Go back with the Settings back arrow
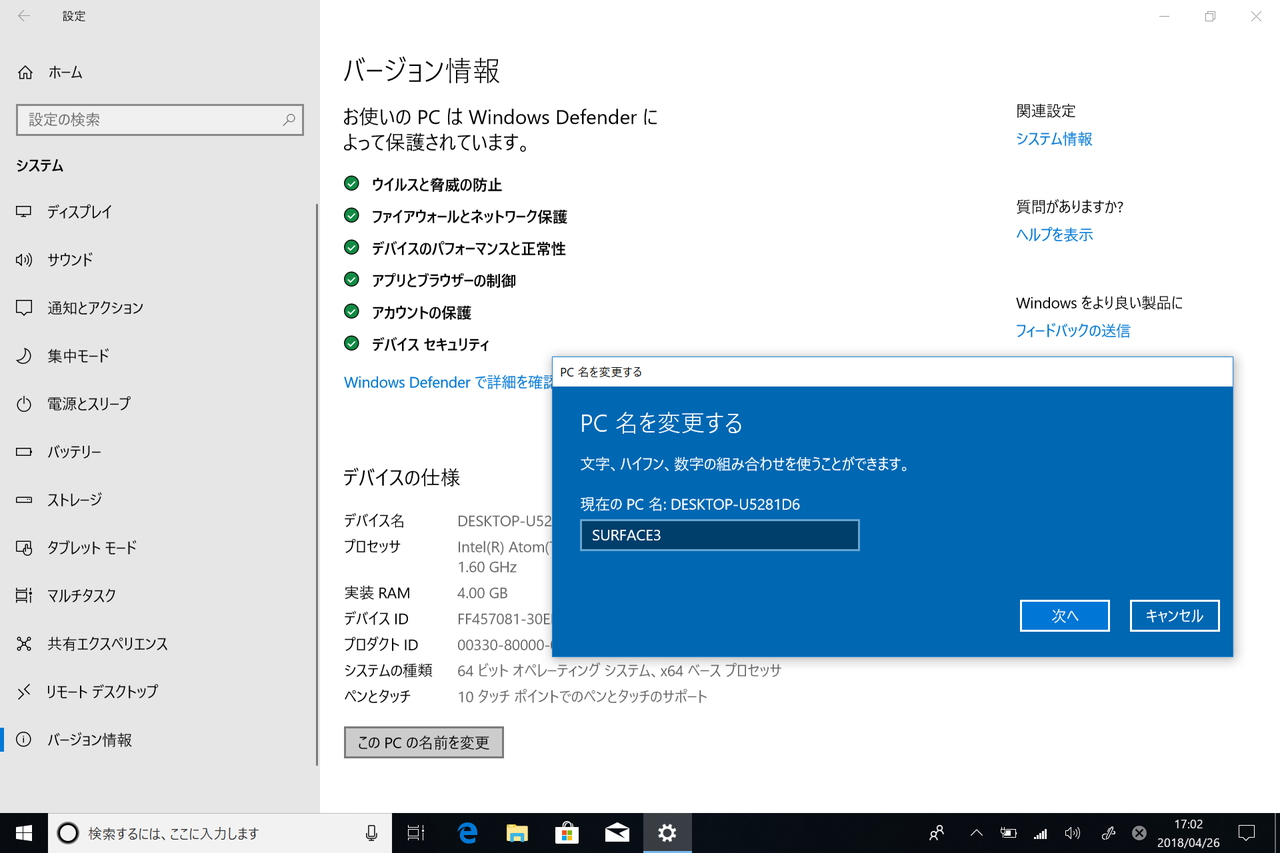Viewport: 1280px width, 853px height. (24, 16)
